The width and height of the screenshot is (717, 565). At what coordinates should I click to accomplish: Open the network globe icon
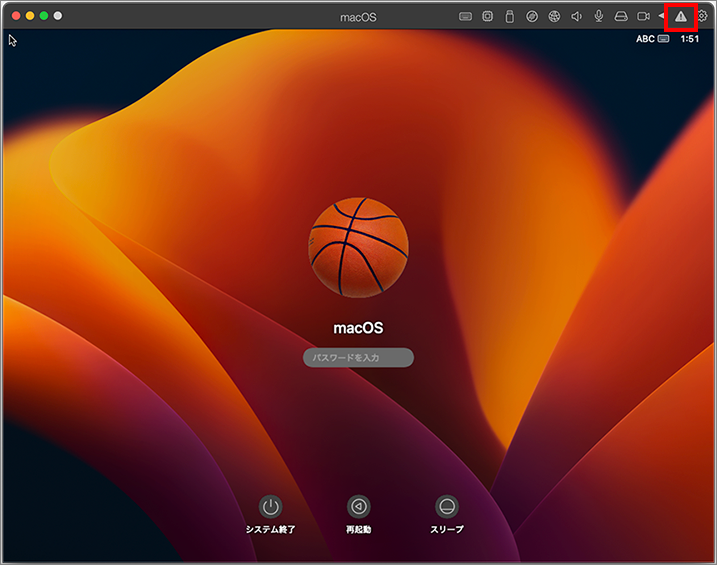(554, 17)
